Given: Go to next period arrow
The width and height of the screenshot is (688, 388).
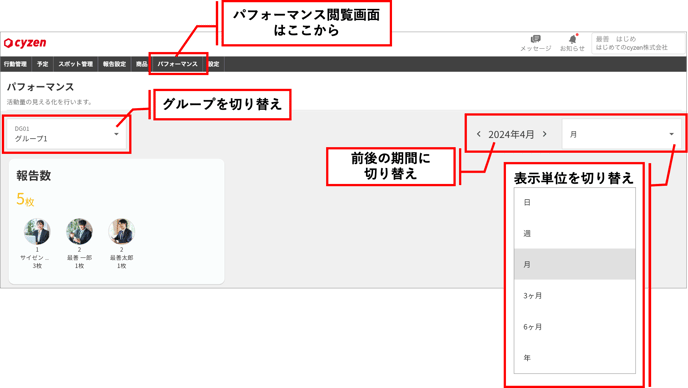Looking at the screenshot, I should [x=545, y=134].
